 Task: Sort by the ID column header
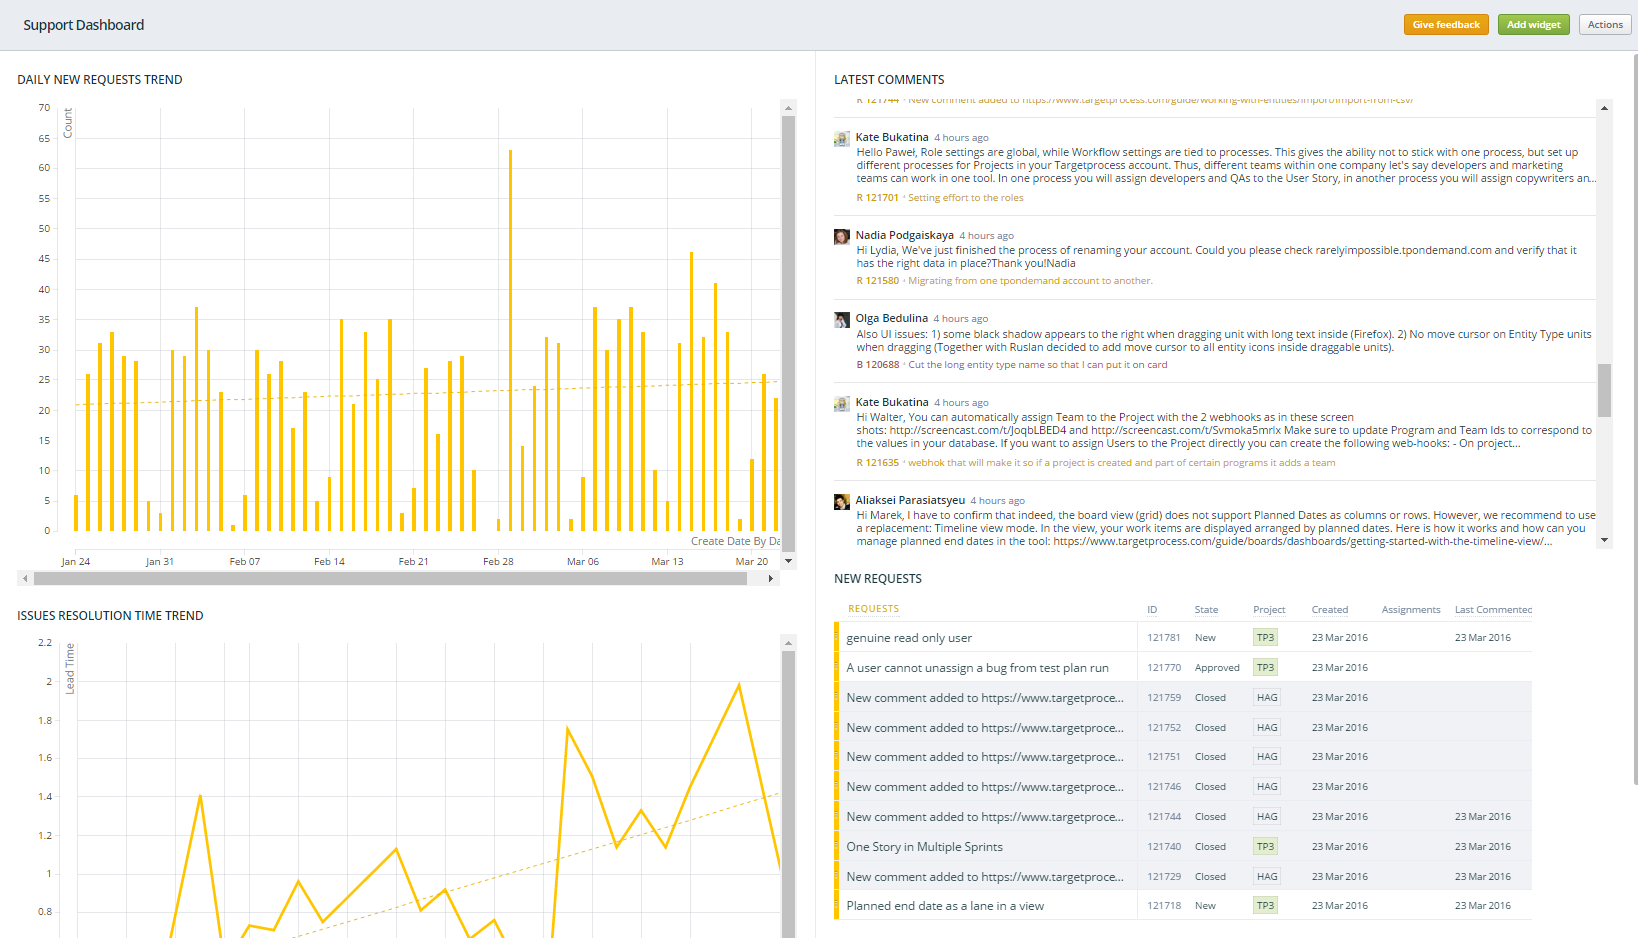click(1152, 610)
